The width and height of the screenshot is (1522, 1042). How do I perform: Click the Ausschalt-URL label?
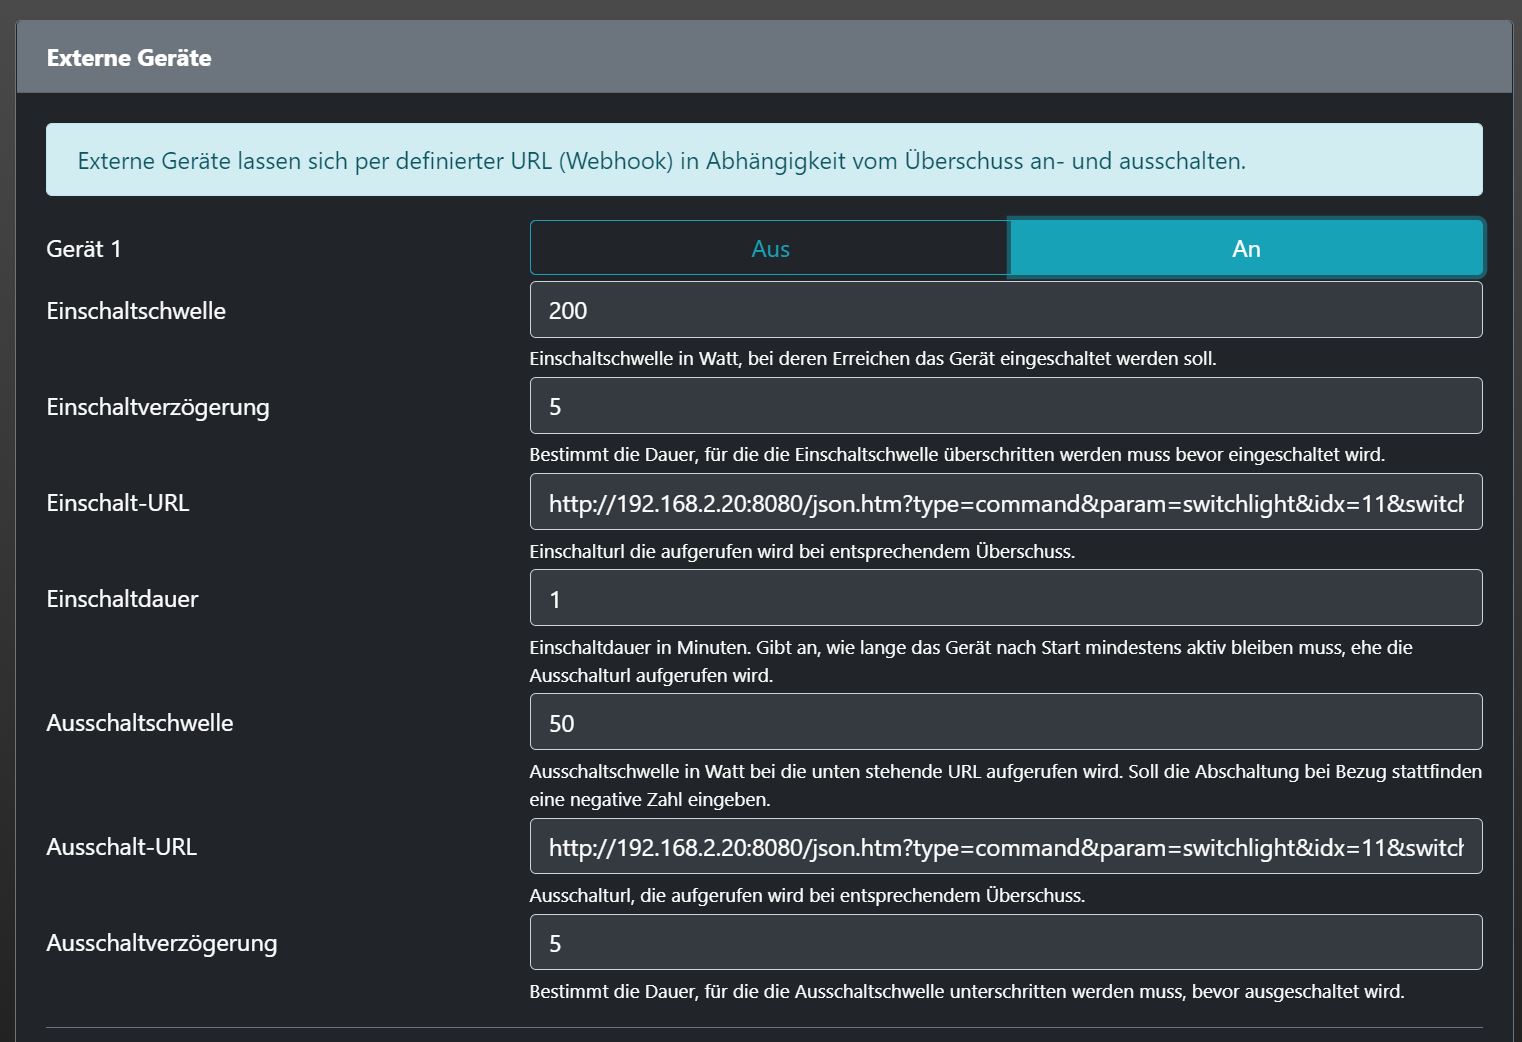[x=122, y=847]
